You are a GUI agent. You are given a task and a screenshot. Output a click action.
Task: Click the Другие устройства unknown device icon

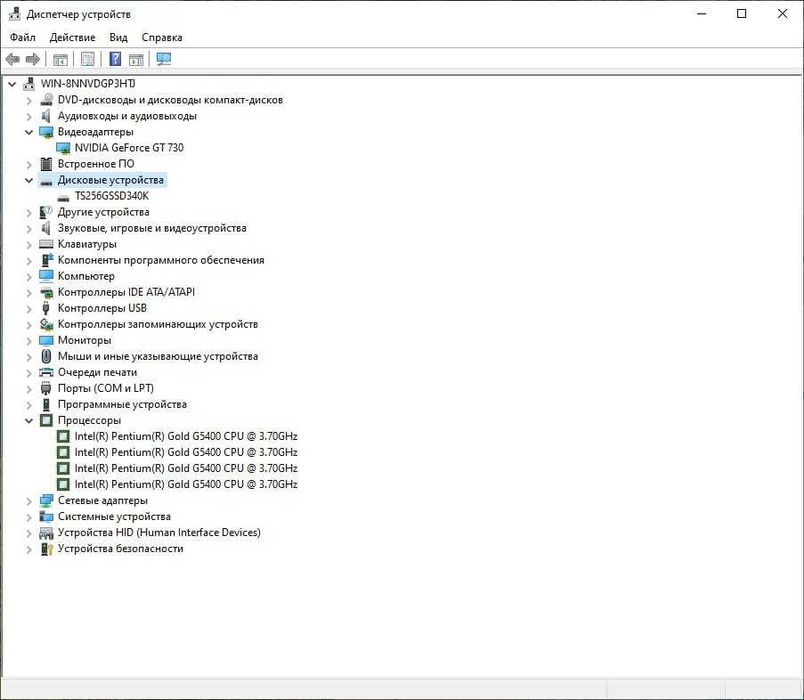coord(46,212)
